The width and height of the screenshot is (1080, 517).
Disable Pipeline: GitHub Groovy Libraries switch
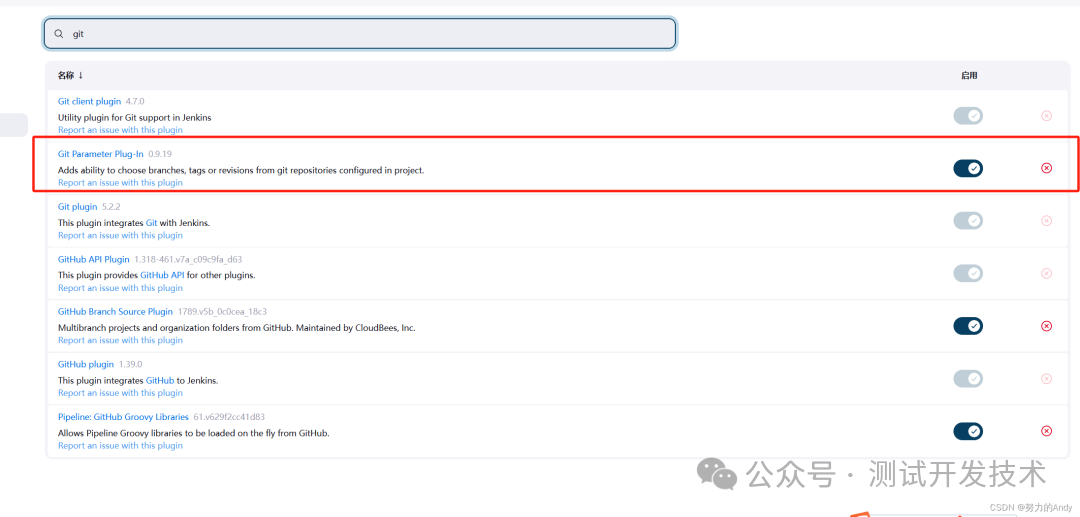(x=968, y=431)
